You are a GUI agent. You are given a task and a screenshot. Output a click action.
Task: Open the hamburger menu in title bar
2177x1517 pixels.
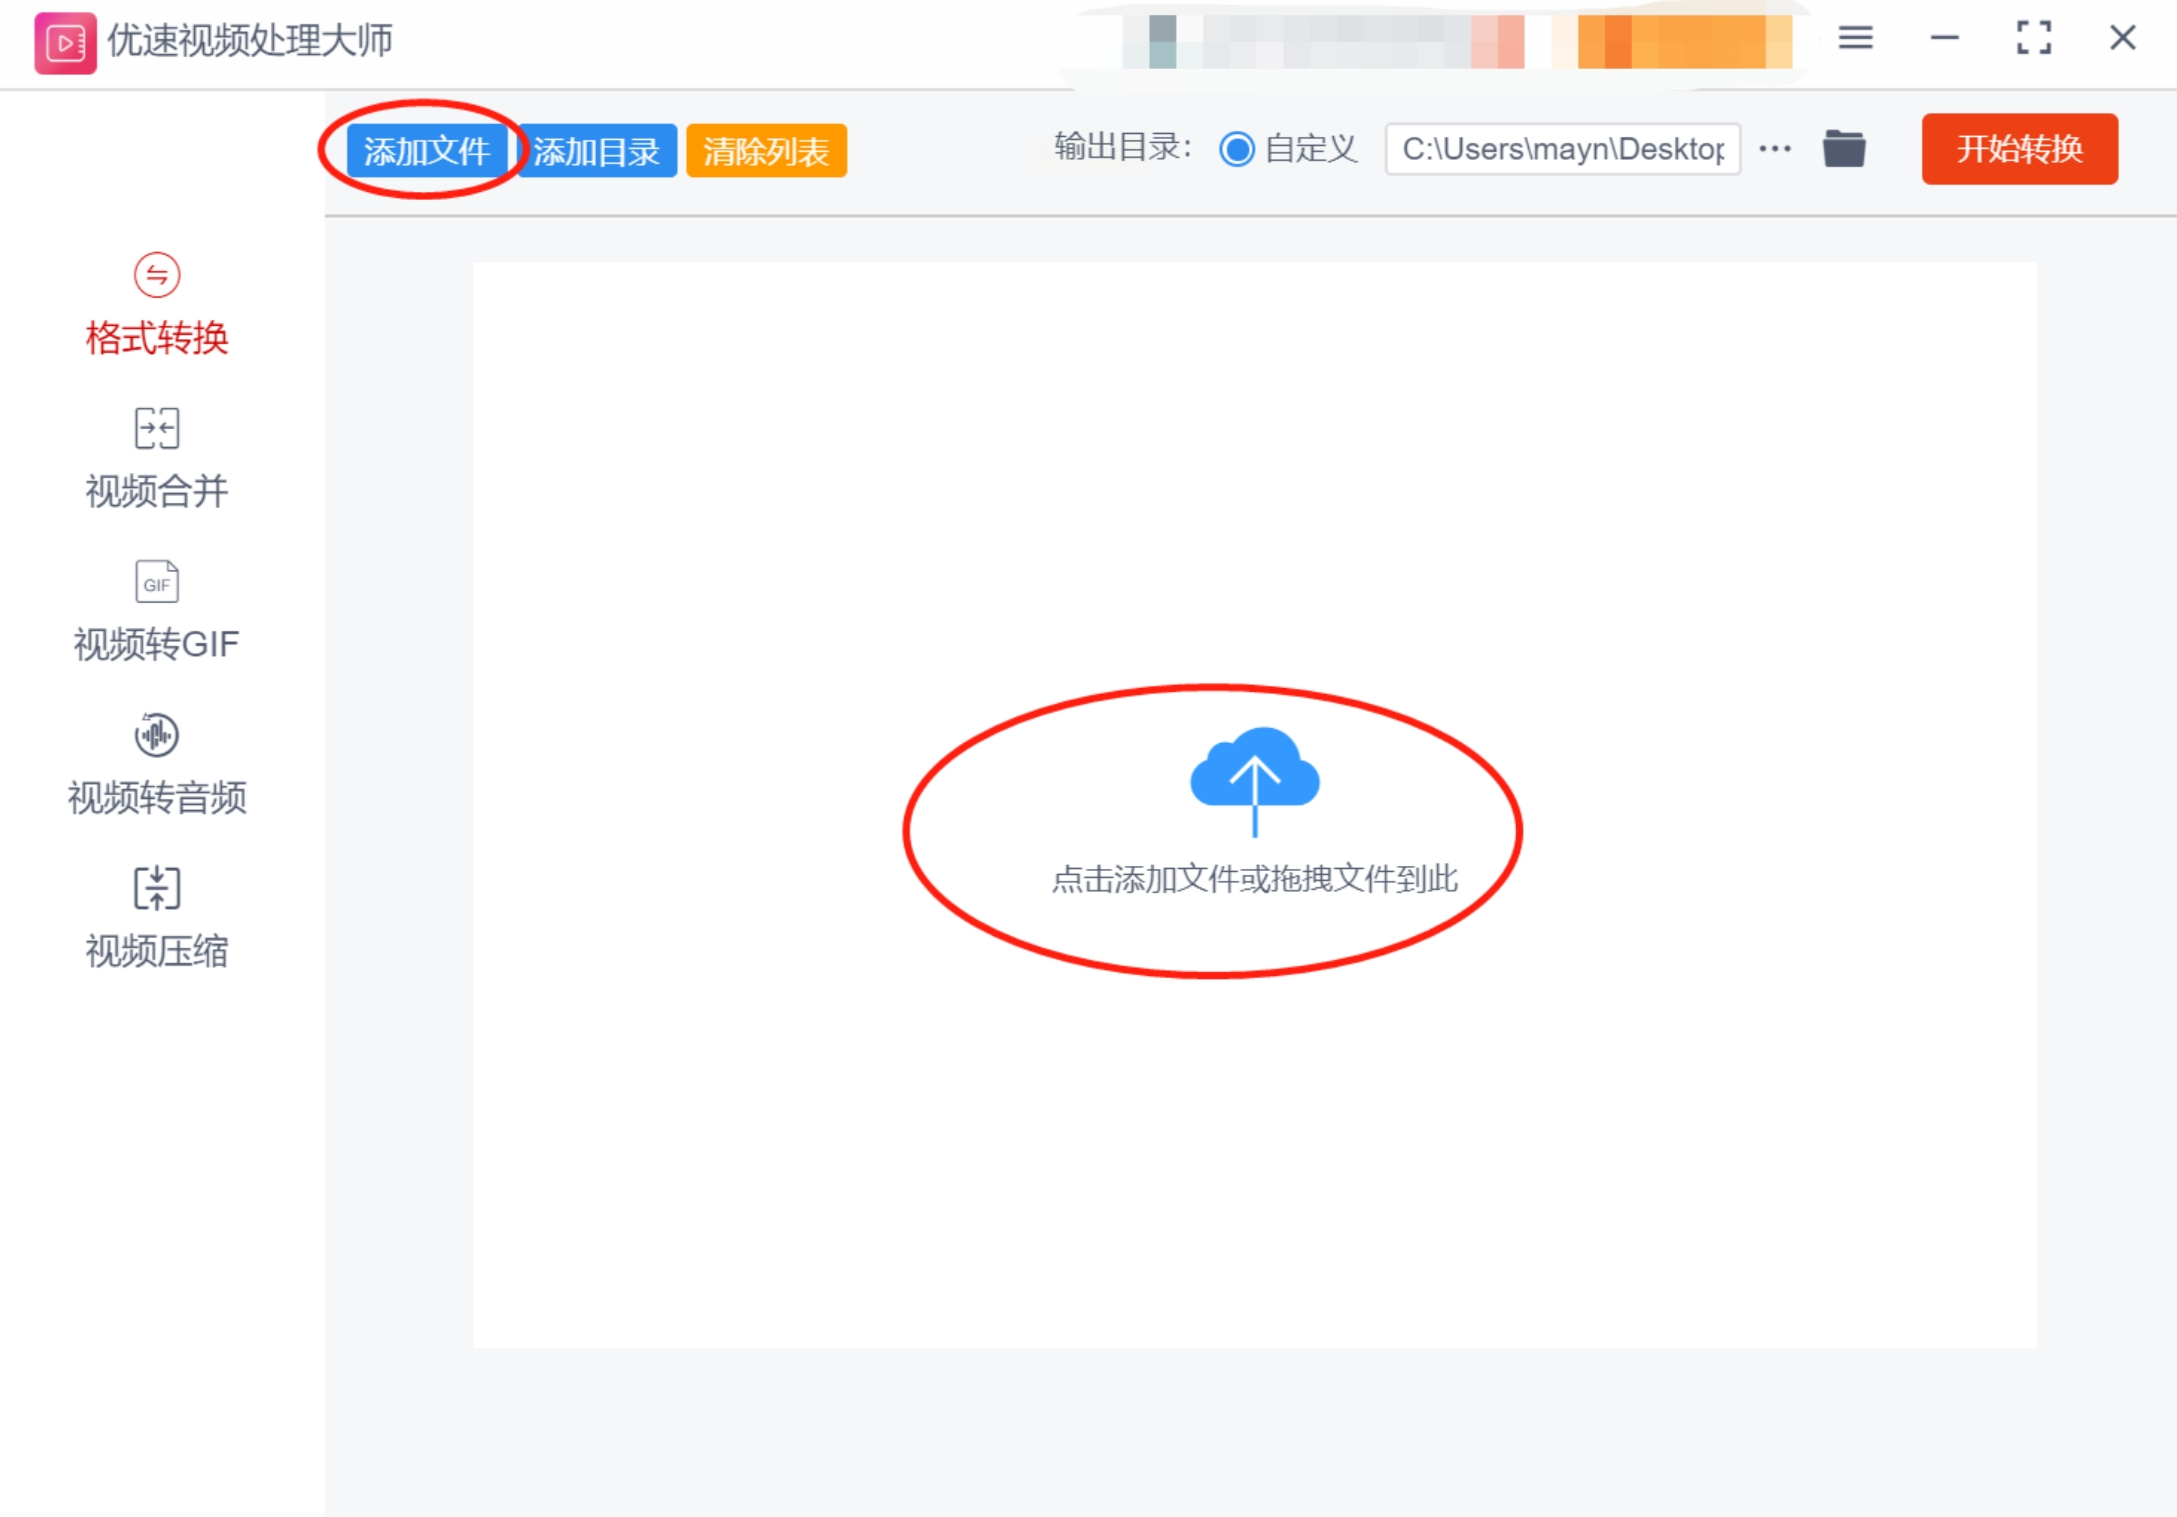pyautogui.click(x=1855, y=38)
